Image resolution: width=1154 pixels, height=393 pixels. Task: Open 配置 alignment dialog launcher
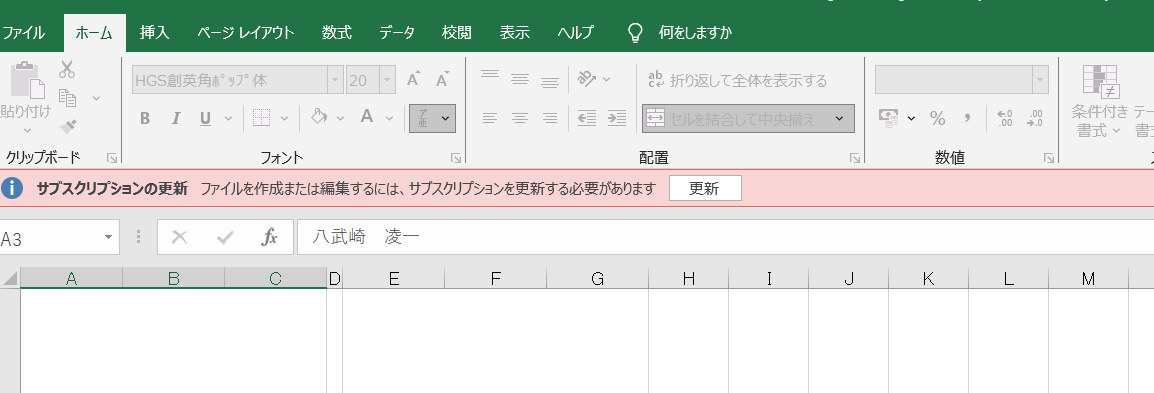pyautogui.click(x=855, y=157)
